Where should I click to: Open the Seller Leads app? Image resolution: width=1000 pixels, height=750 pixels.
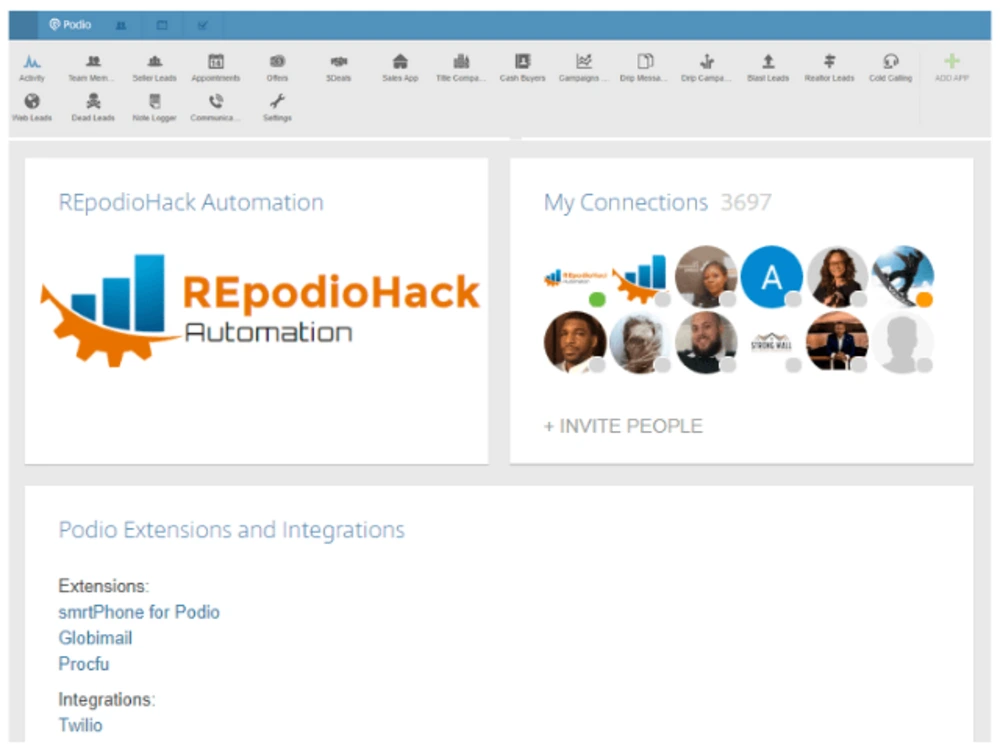(154, 68)
